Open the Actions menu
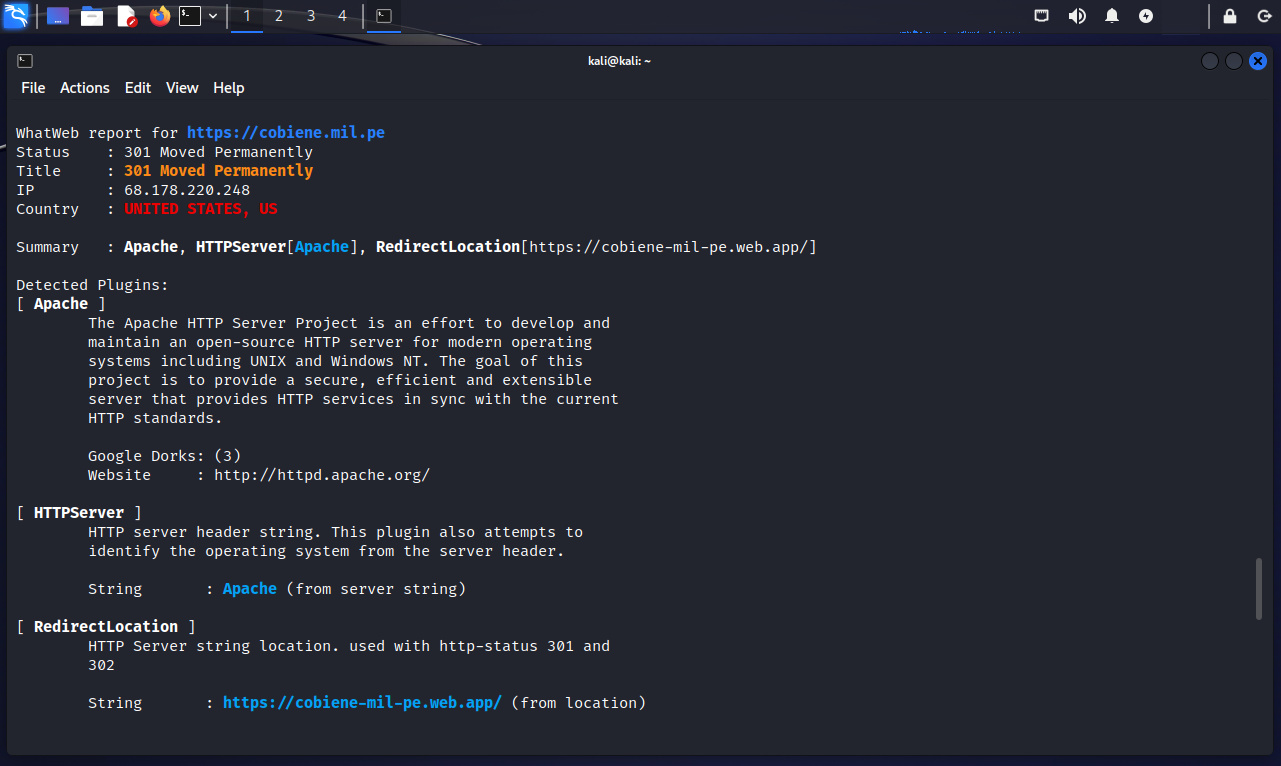Viewport: 1281px width, 766px height. (85, 88)
